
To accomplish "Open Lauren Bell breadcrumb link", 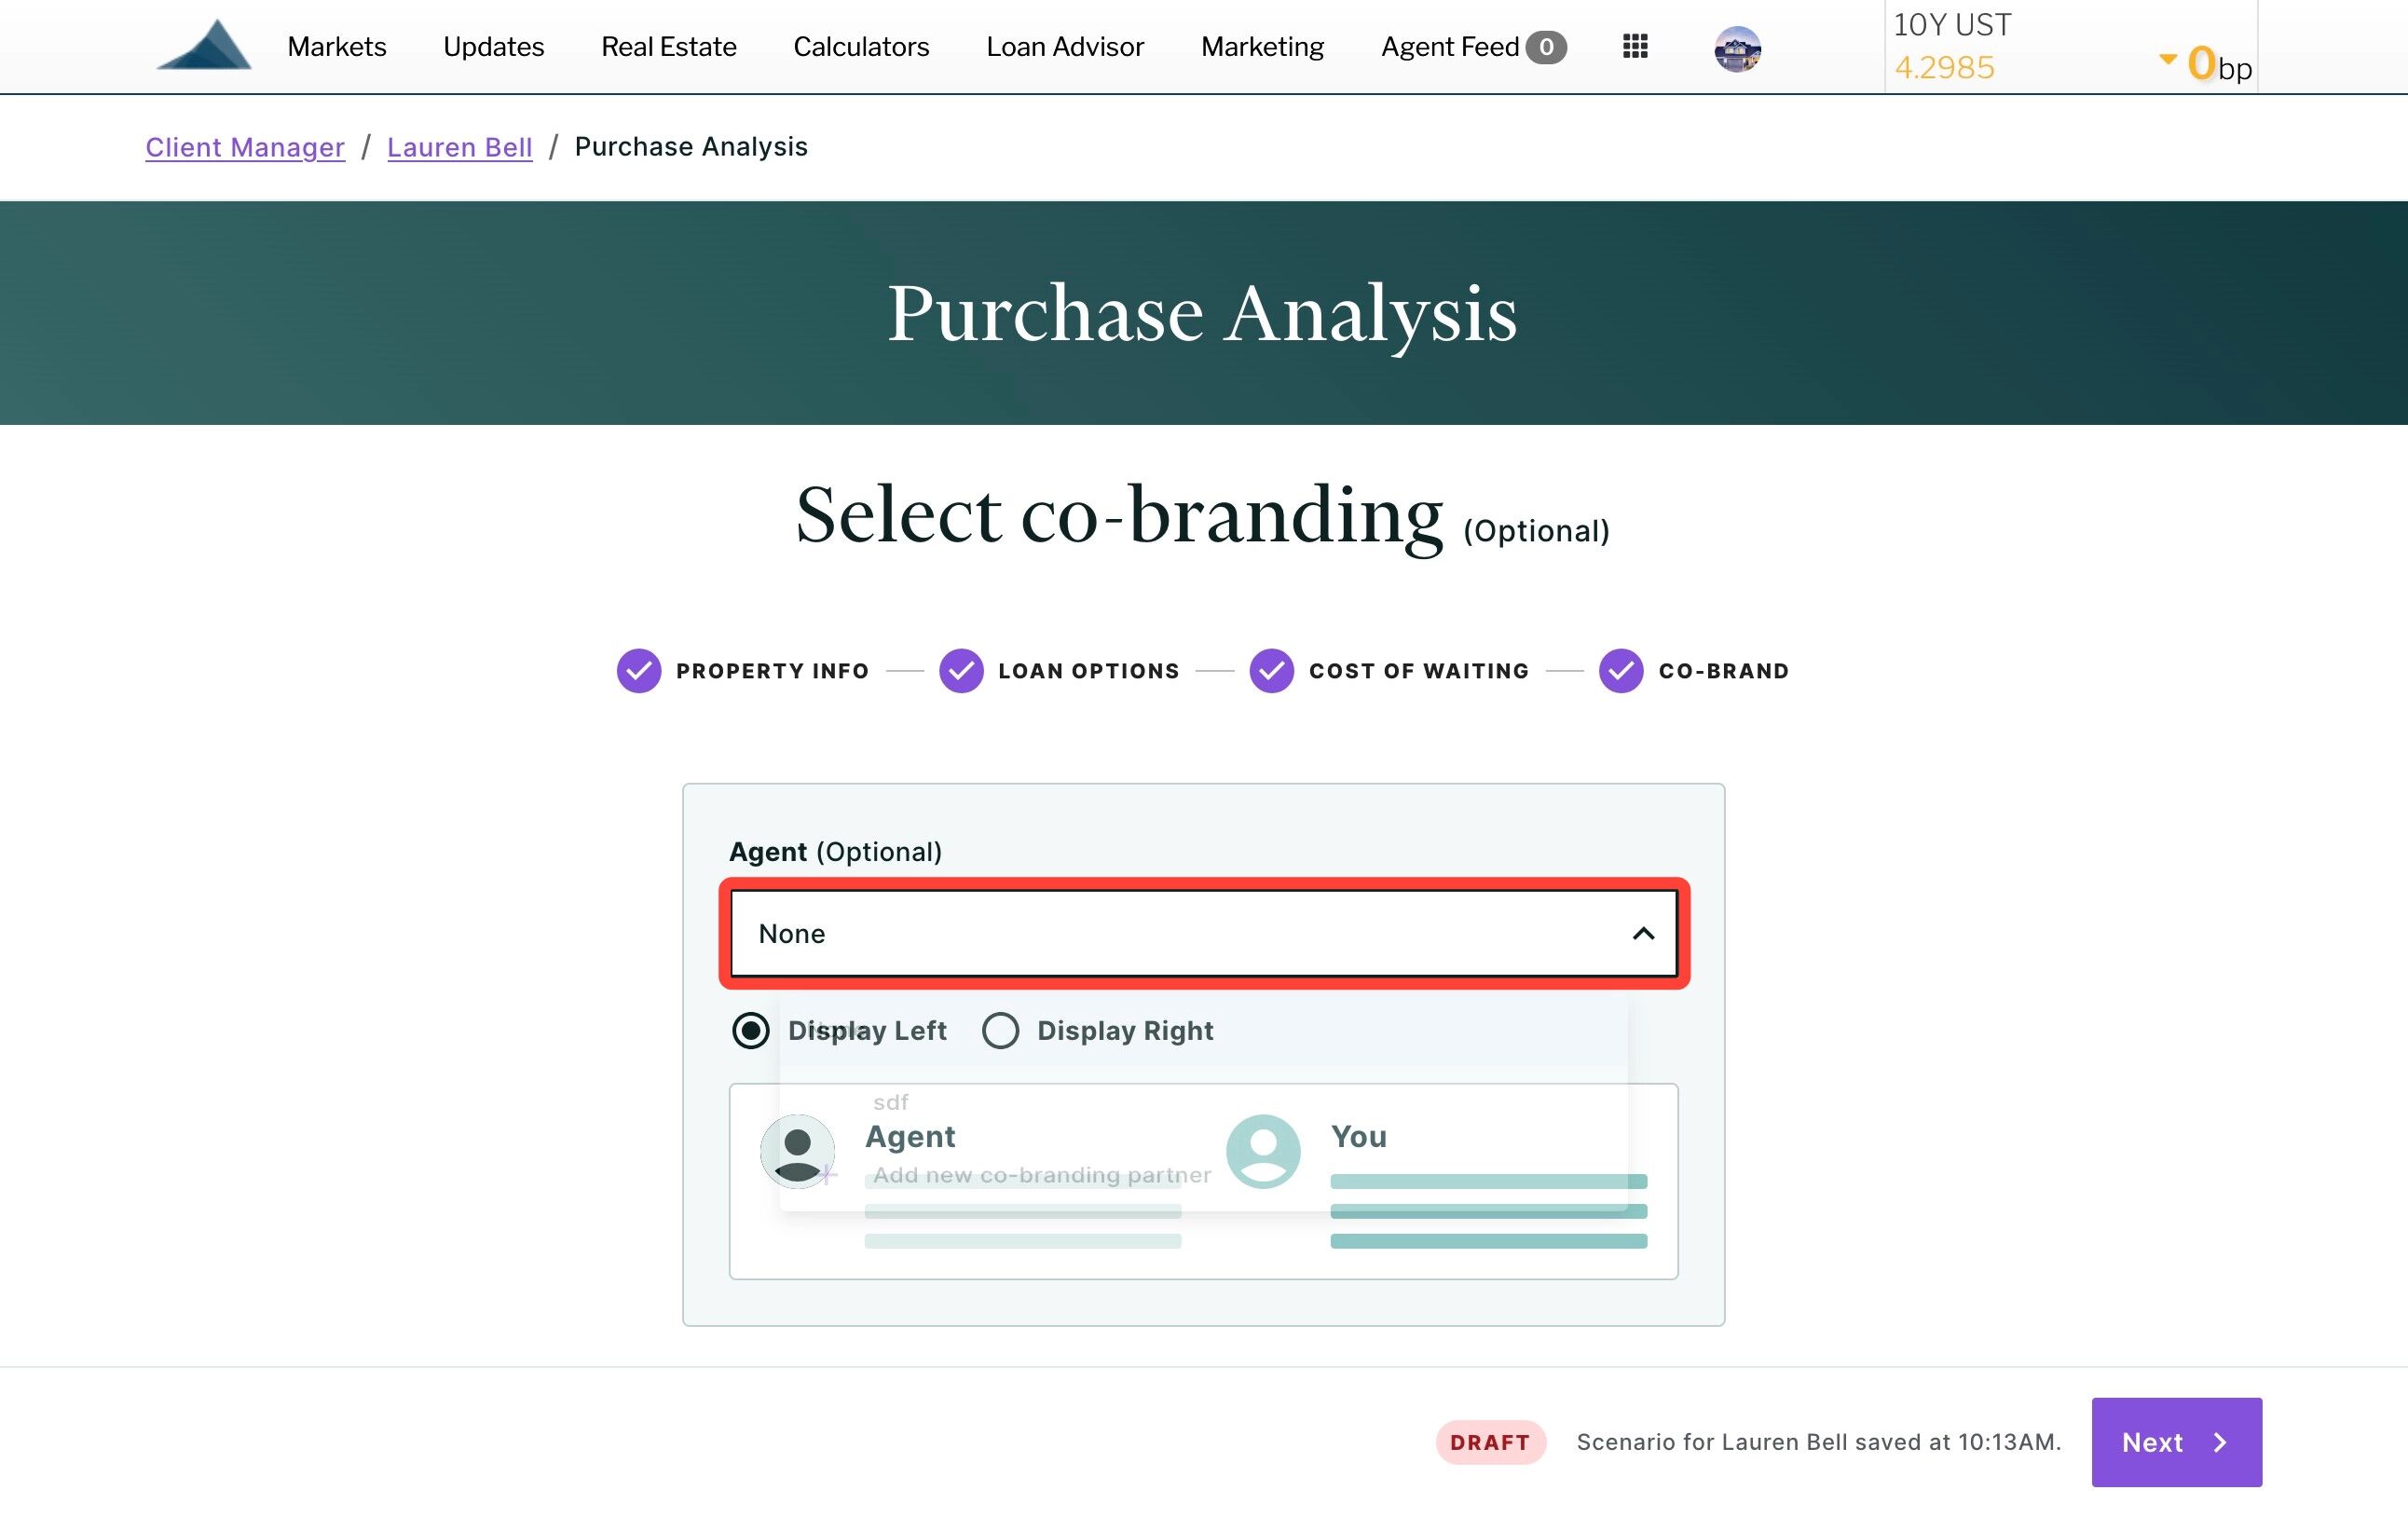I will click(x=459, y=147).
